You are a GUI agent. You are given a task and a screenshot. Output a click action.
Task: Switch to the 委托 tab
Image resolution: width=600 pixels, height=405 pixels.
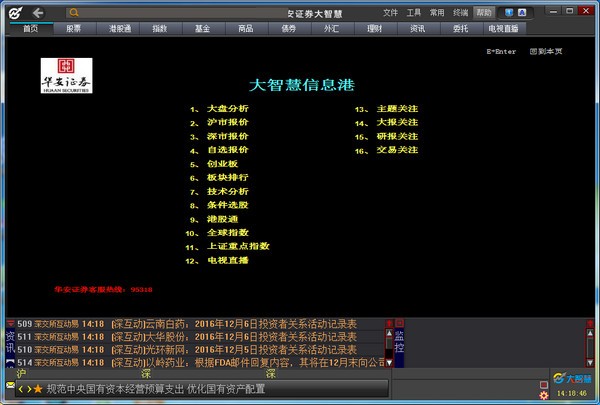[461, 29]
